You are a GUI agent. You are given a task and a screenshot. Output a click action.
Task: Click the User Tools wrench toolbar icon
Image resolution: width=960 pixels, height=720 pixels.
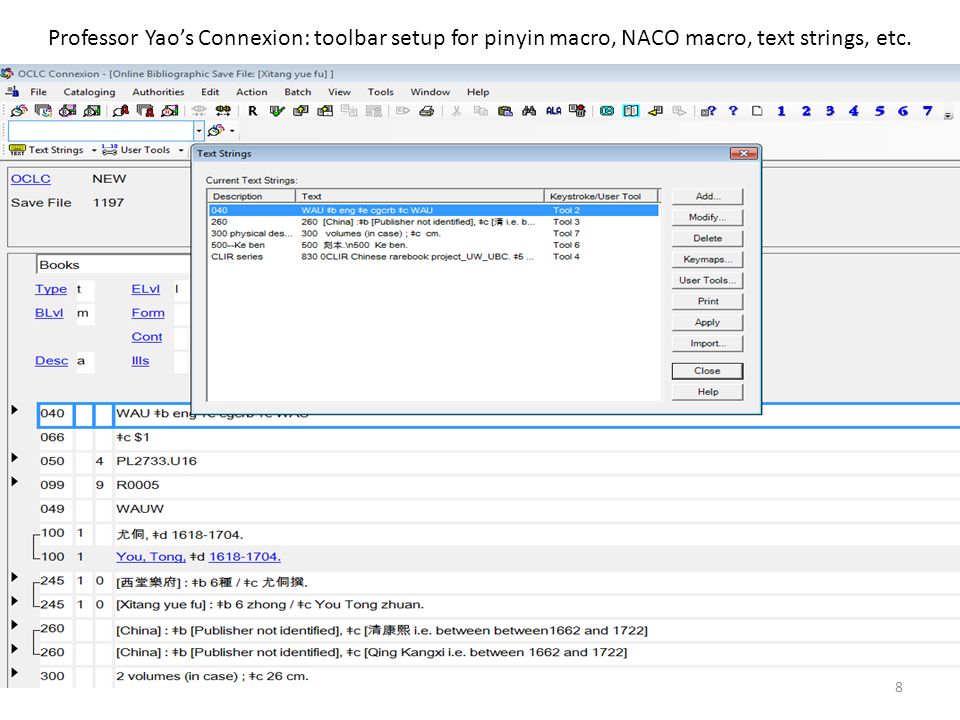click(x=110, y=149)
